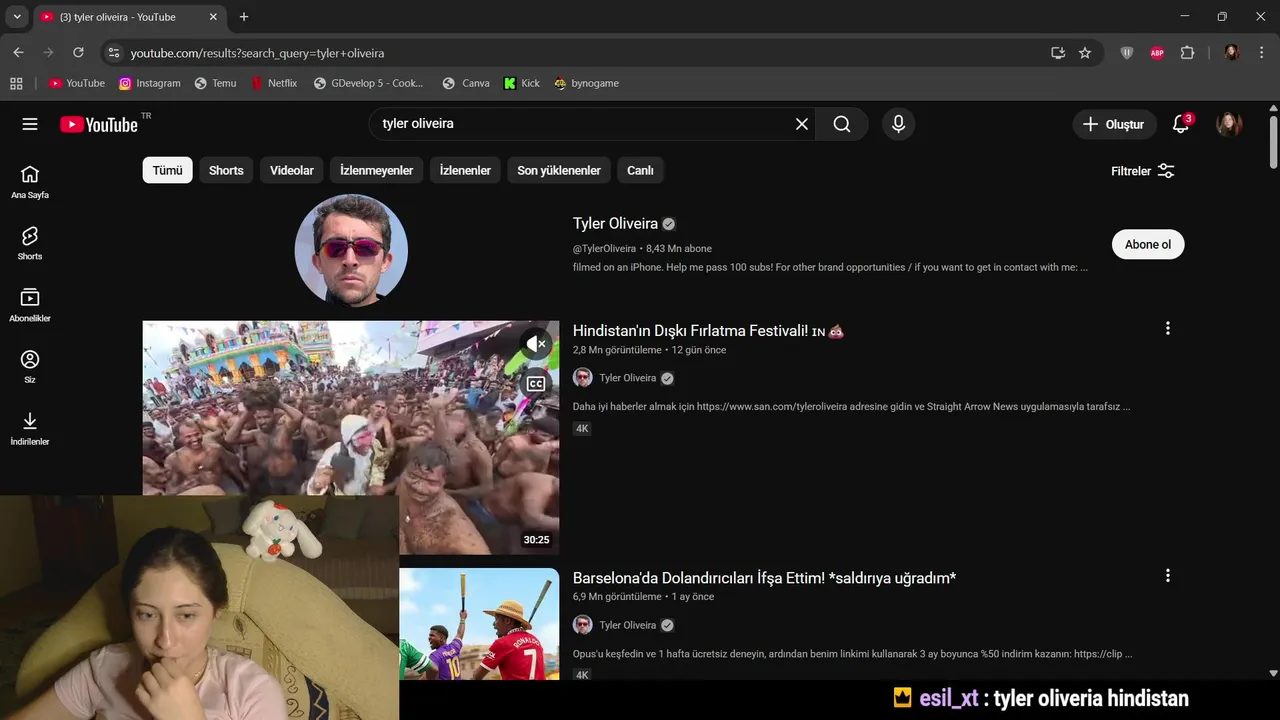Open the channel name under the Barselona video
This screenshot has height=720, width=1280.
627,625
